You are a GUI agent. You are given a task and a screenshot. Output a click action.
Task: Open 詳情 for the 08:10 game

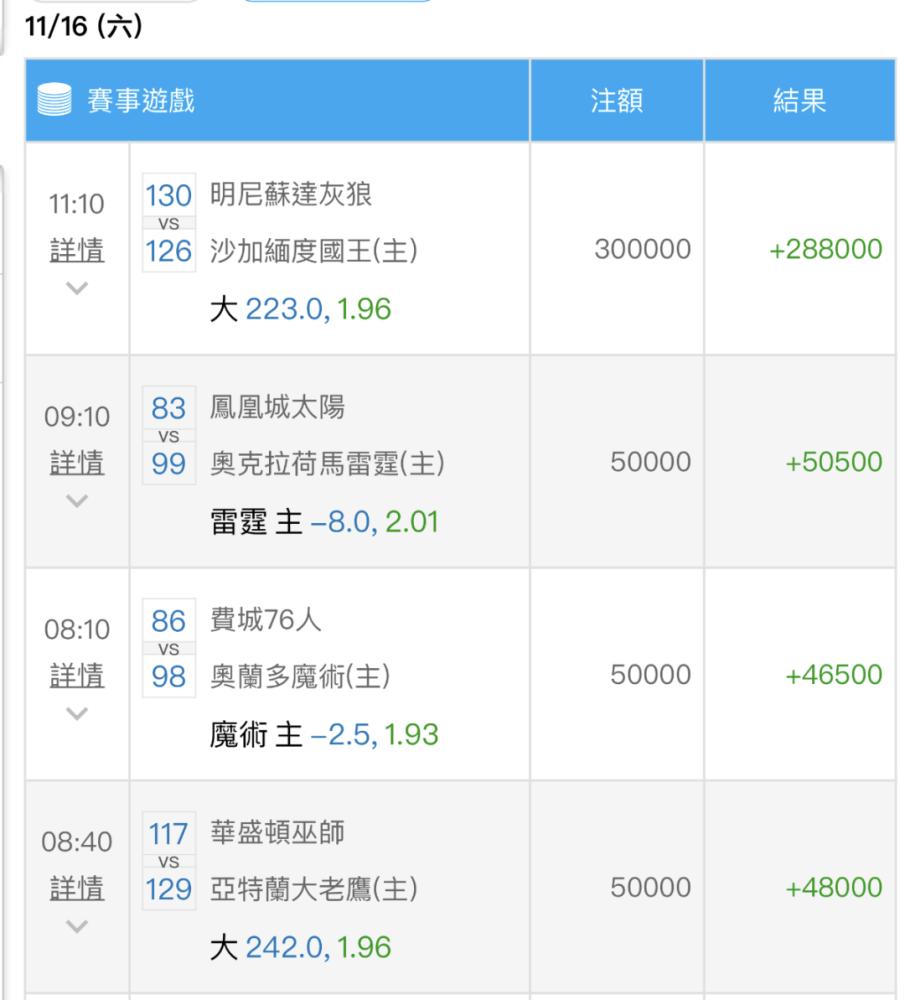coord(77,675)
